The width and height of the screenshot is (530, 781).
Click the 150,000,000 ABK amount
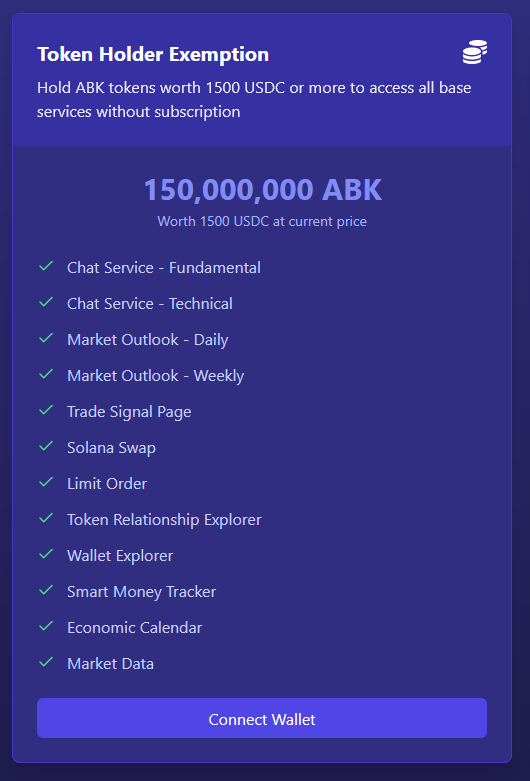pos(263,190)
